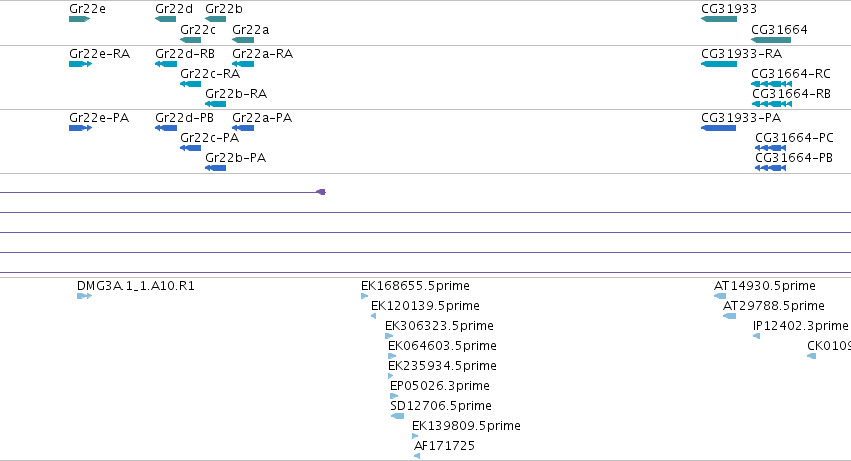
Task: Select the Gr22a gene label
Action: [x=251, y=30]
